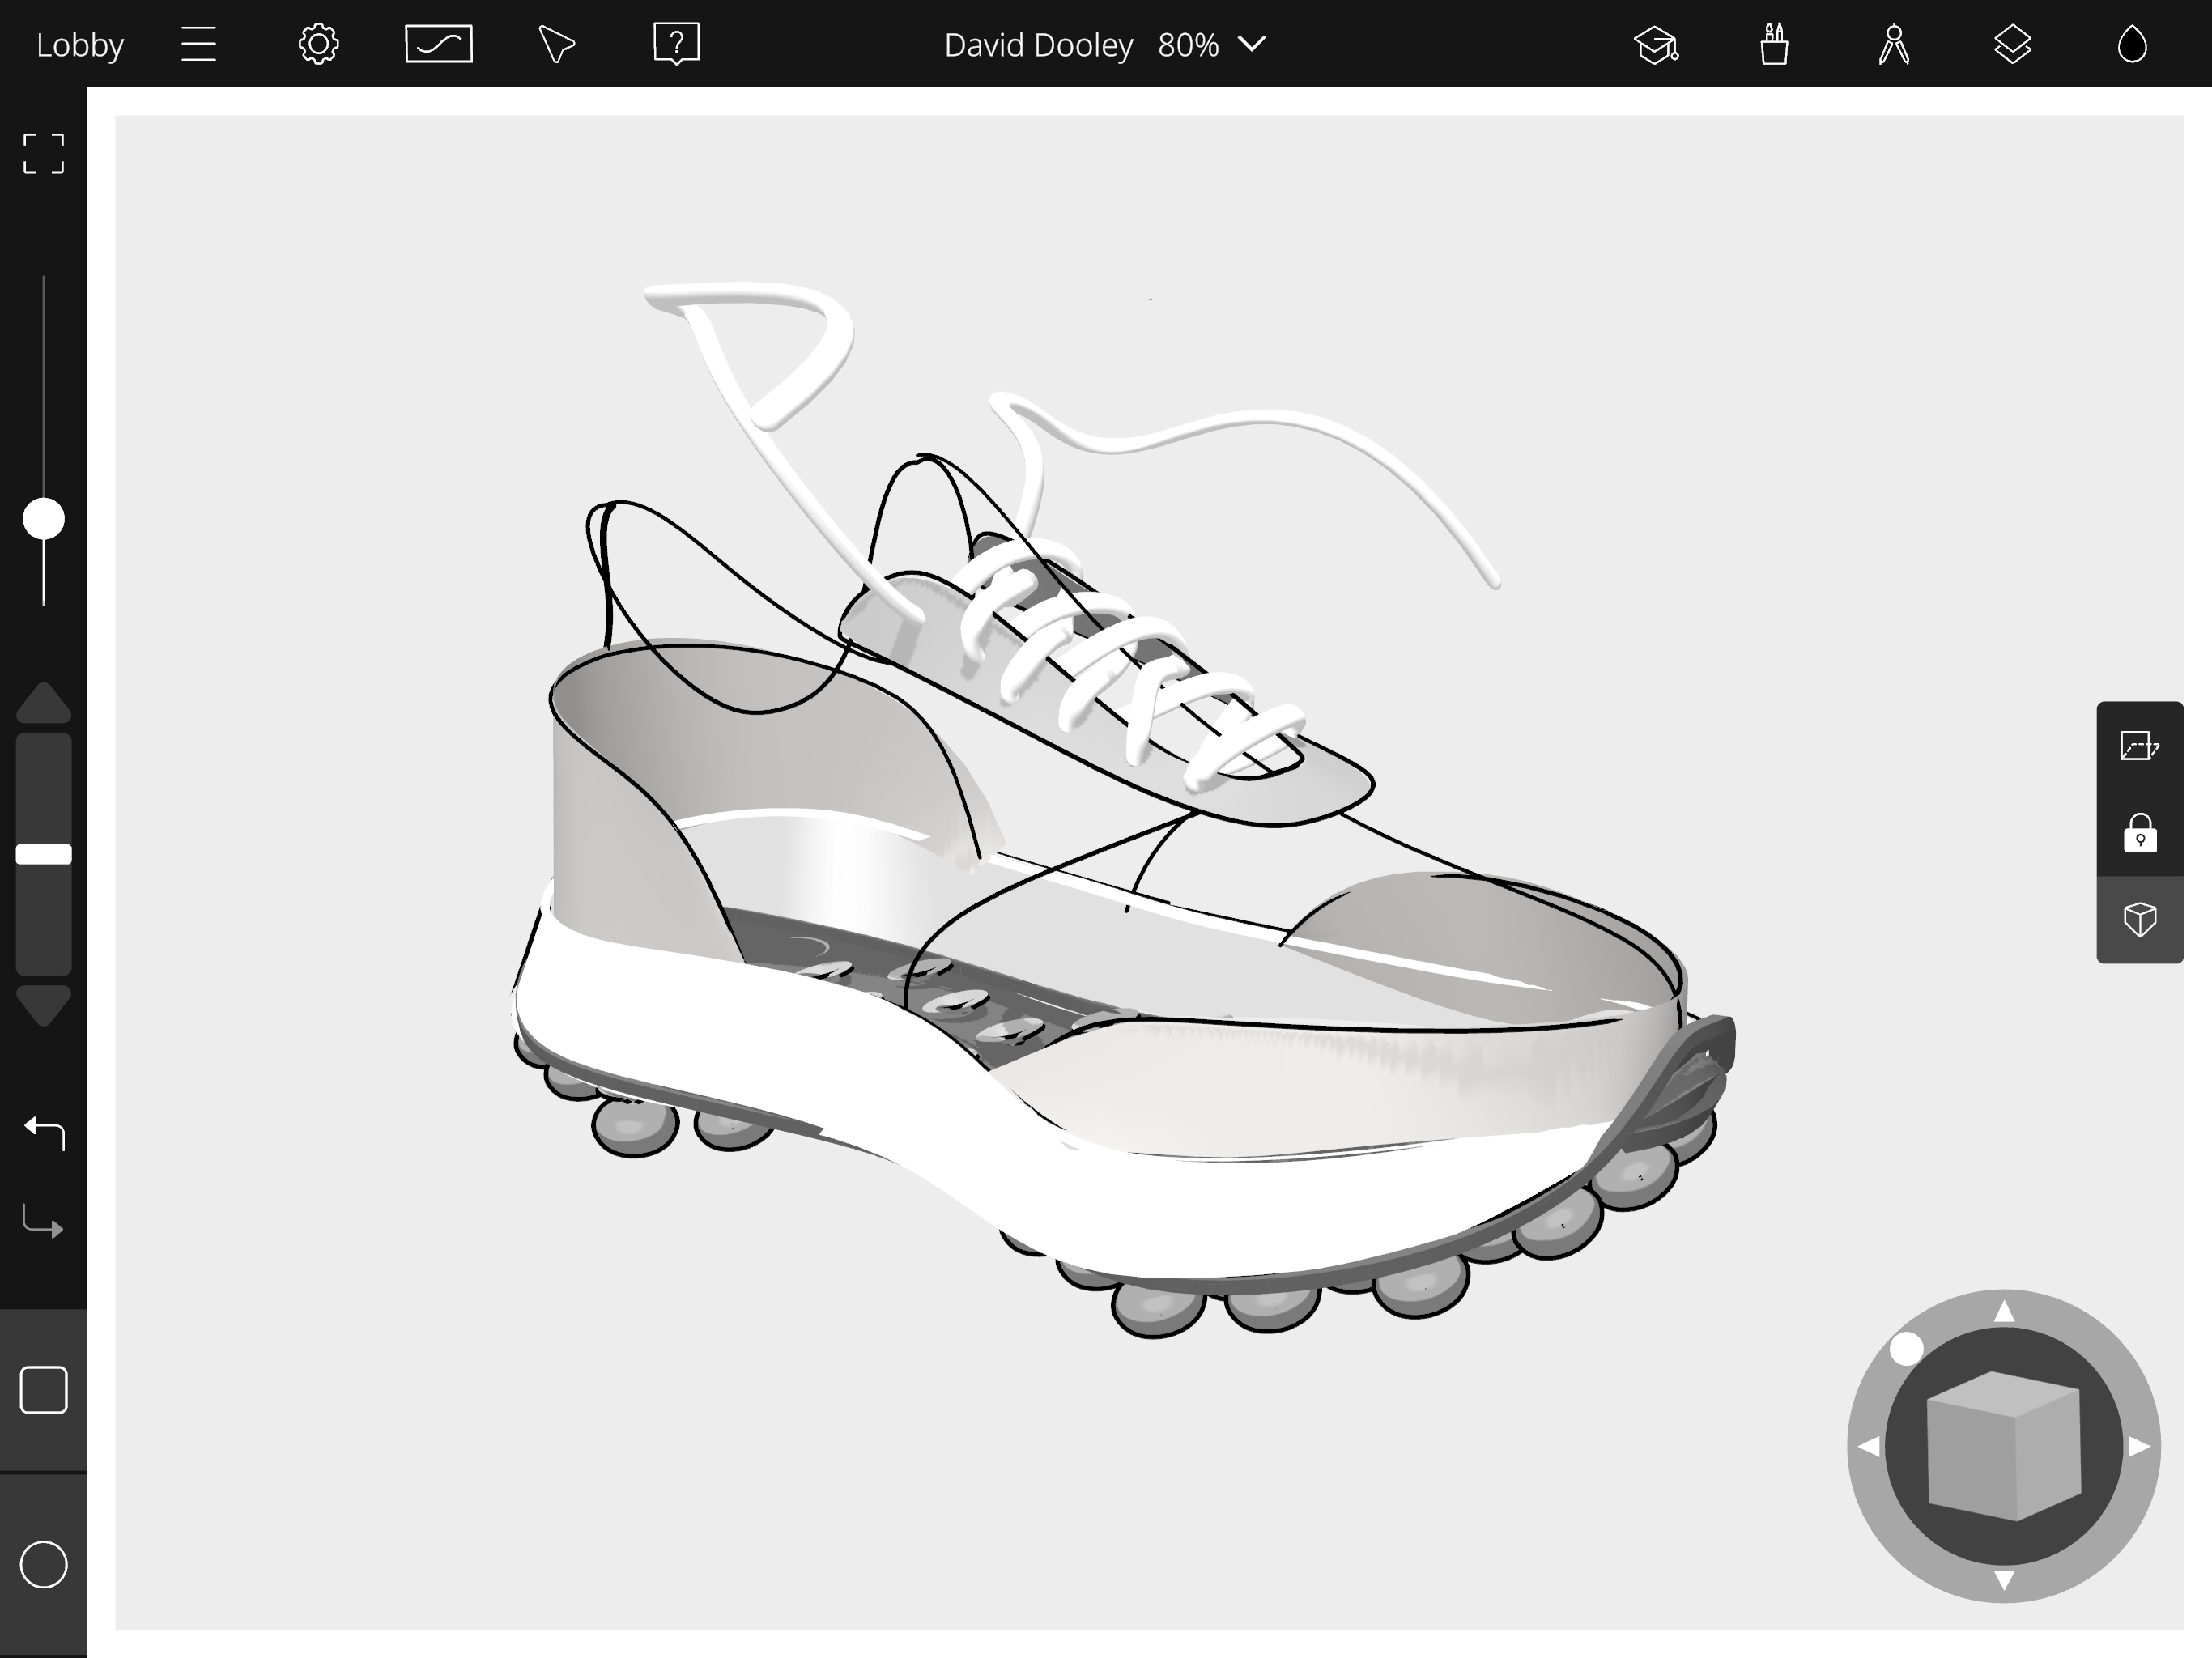Expand the 80% zoom dropdown
This screenshot has width=2212, height=1658.
point(1251,45)
